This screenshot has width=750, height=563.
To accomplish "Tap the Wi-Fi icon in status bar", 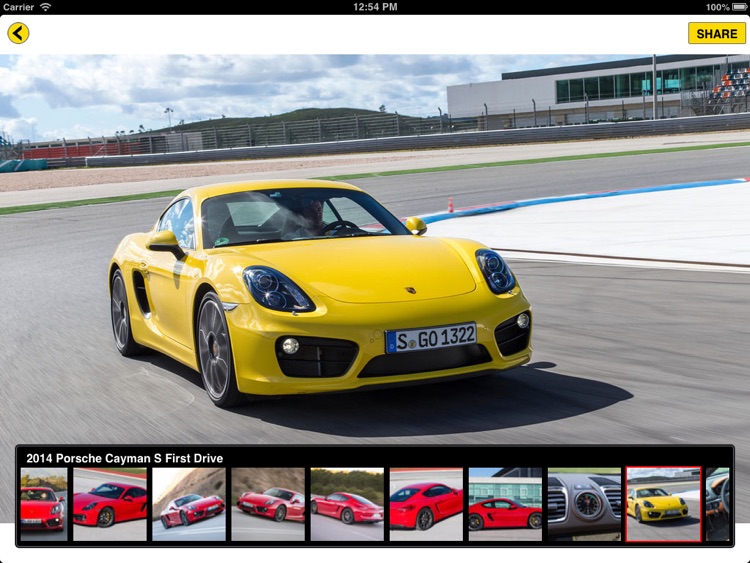I will 45,7.
